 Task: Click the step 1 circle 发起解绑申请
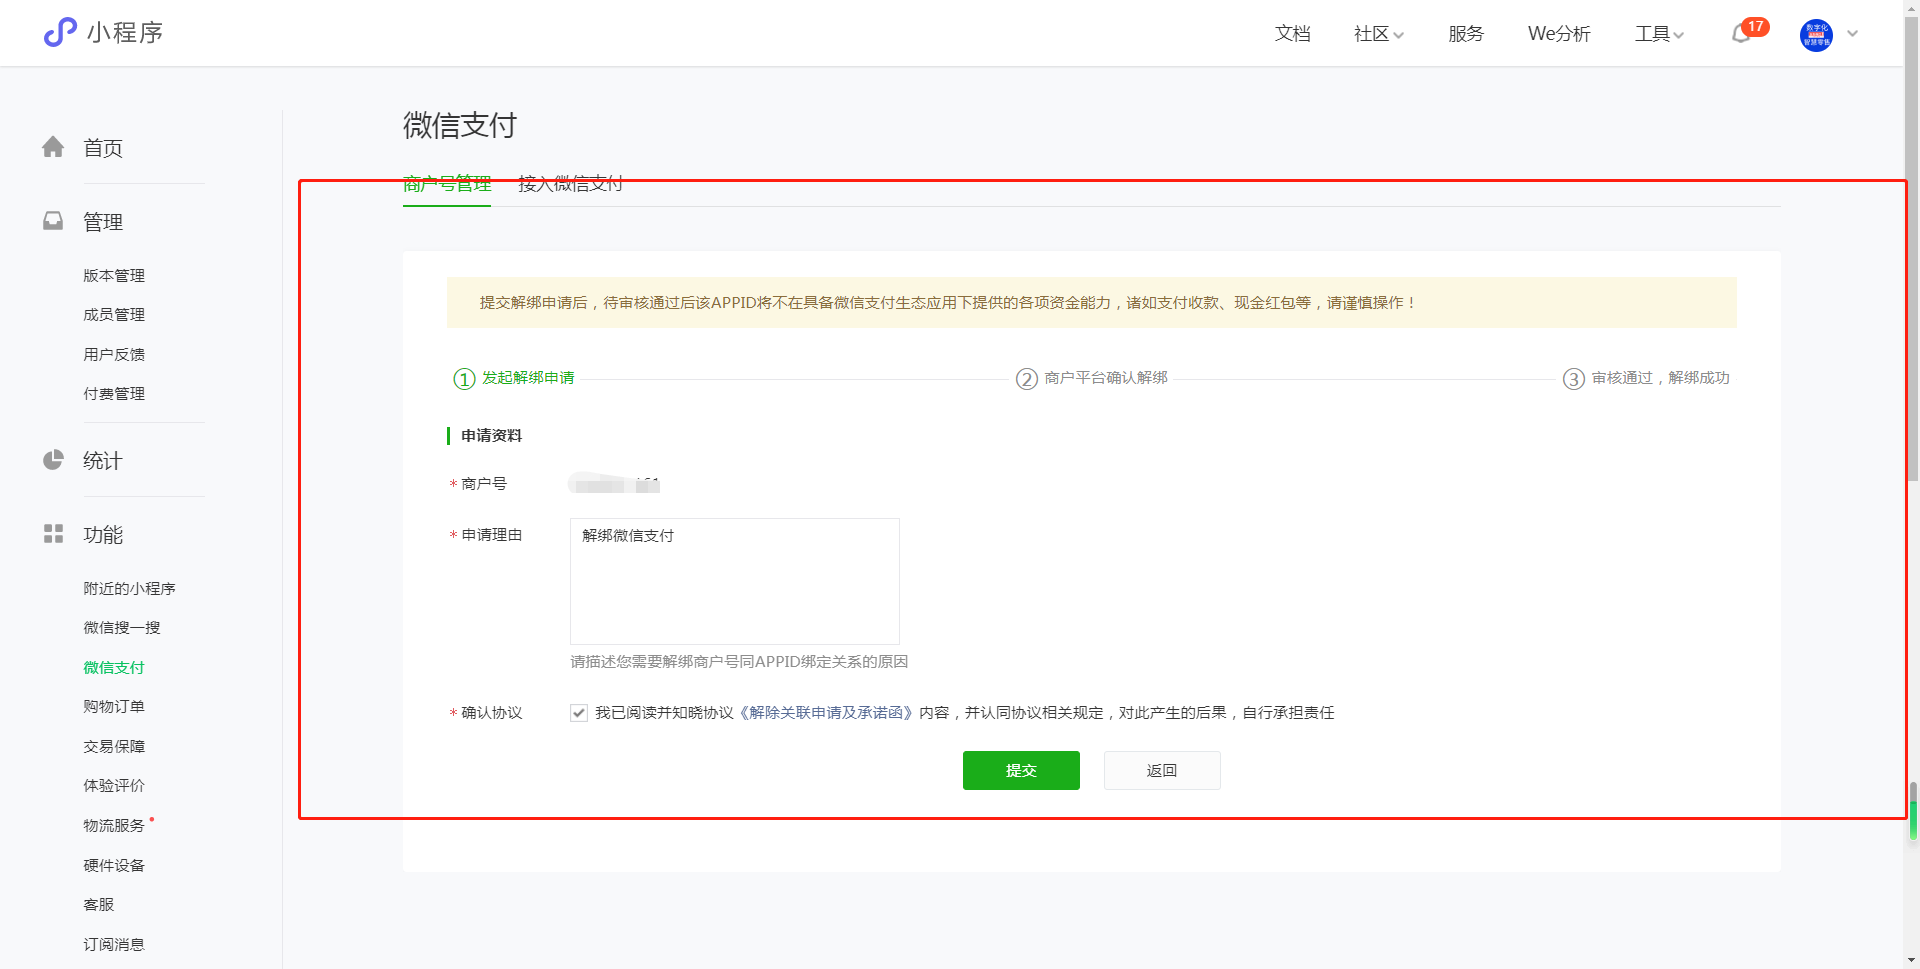tap(464, 379)
